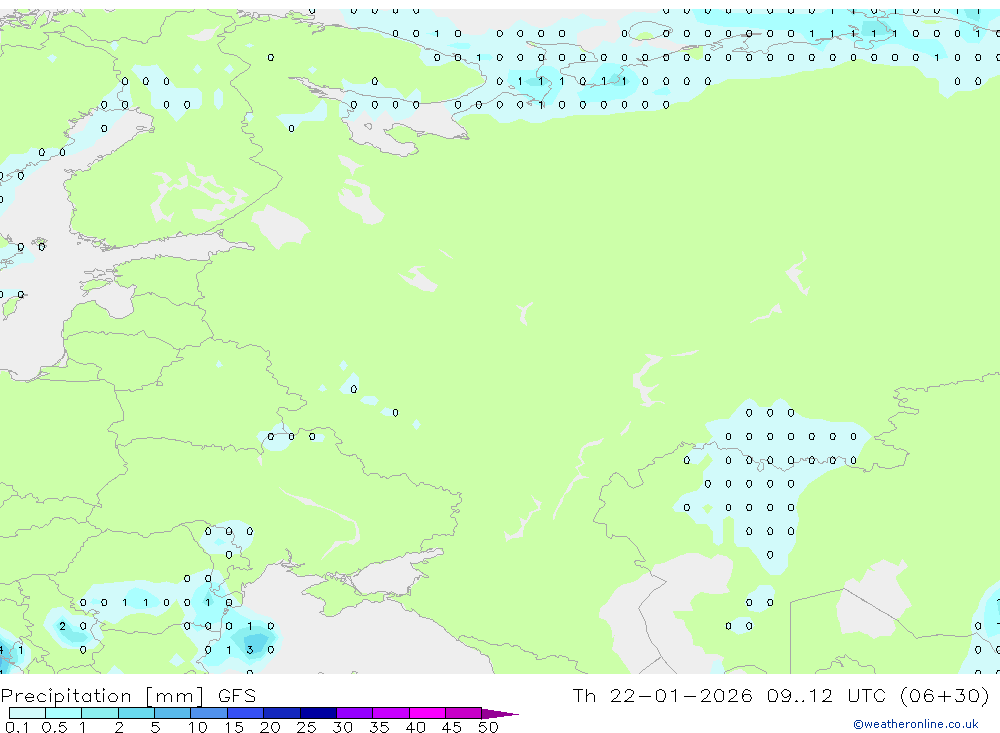
Task: Click the legend label "50"
Action: coord(488,727)
